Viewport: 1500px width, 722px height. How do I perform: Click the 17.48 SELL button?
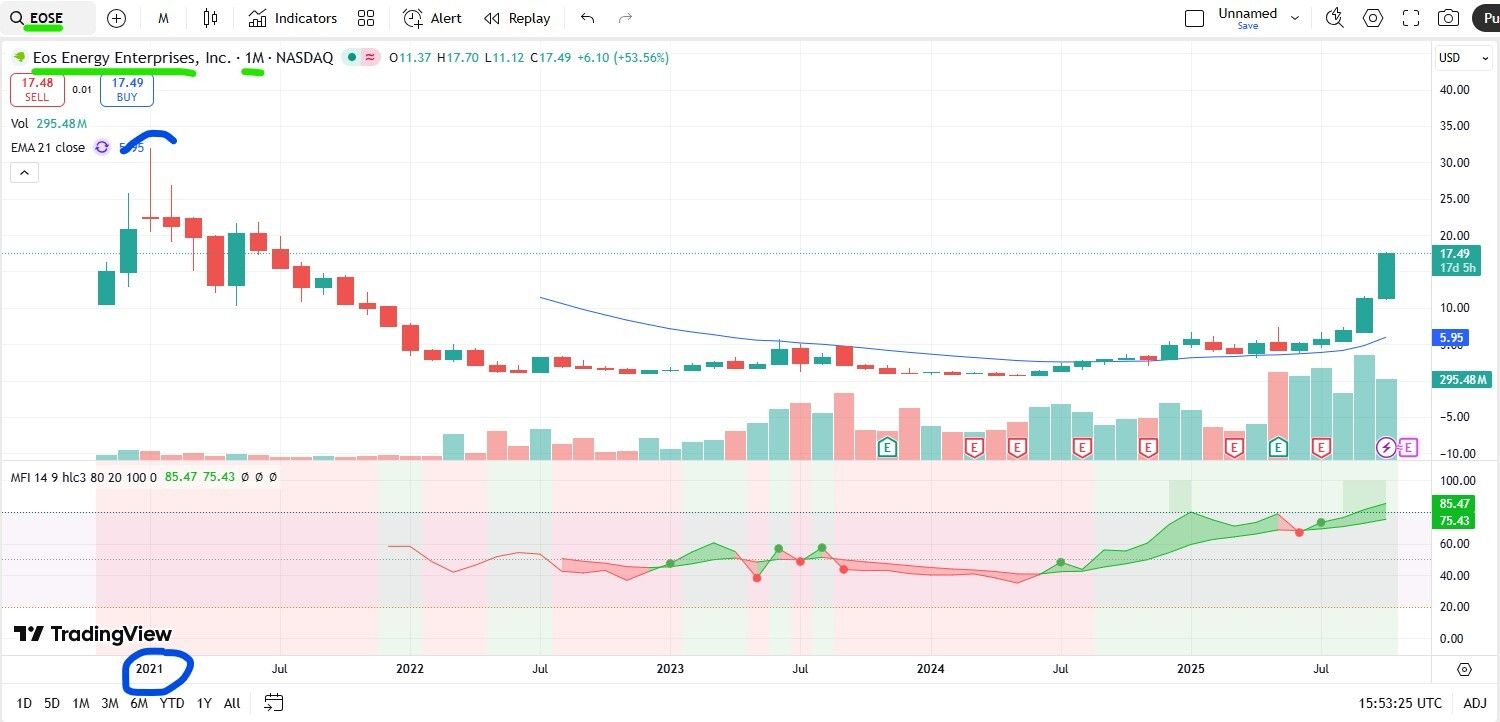[37, 90]
